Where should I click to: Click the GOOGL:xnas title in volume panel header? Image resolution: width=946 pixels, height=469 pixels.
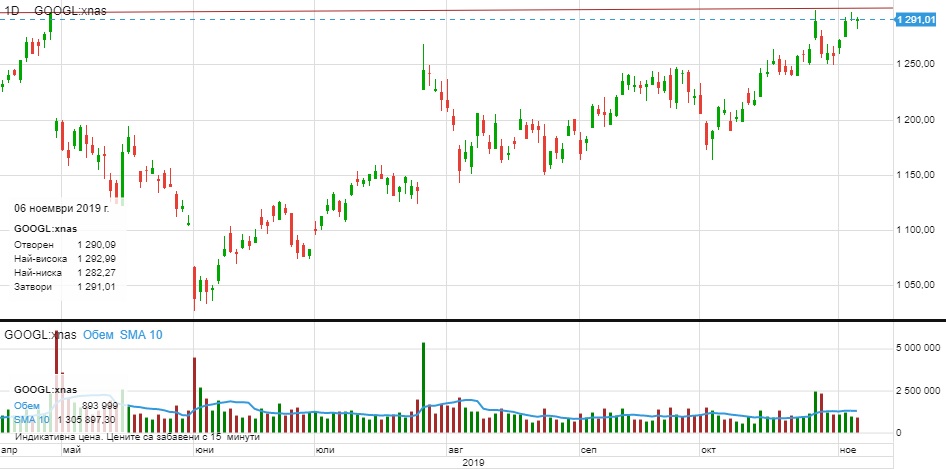pos(40,335)
